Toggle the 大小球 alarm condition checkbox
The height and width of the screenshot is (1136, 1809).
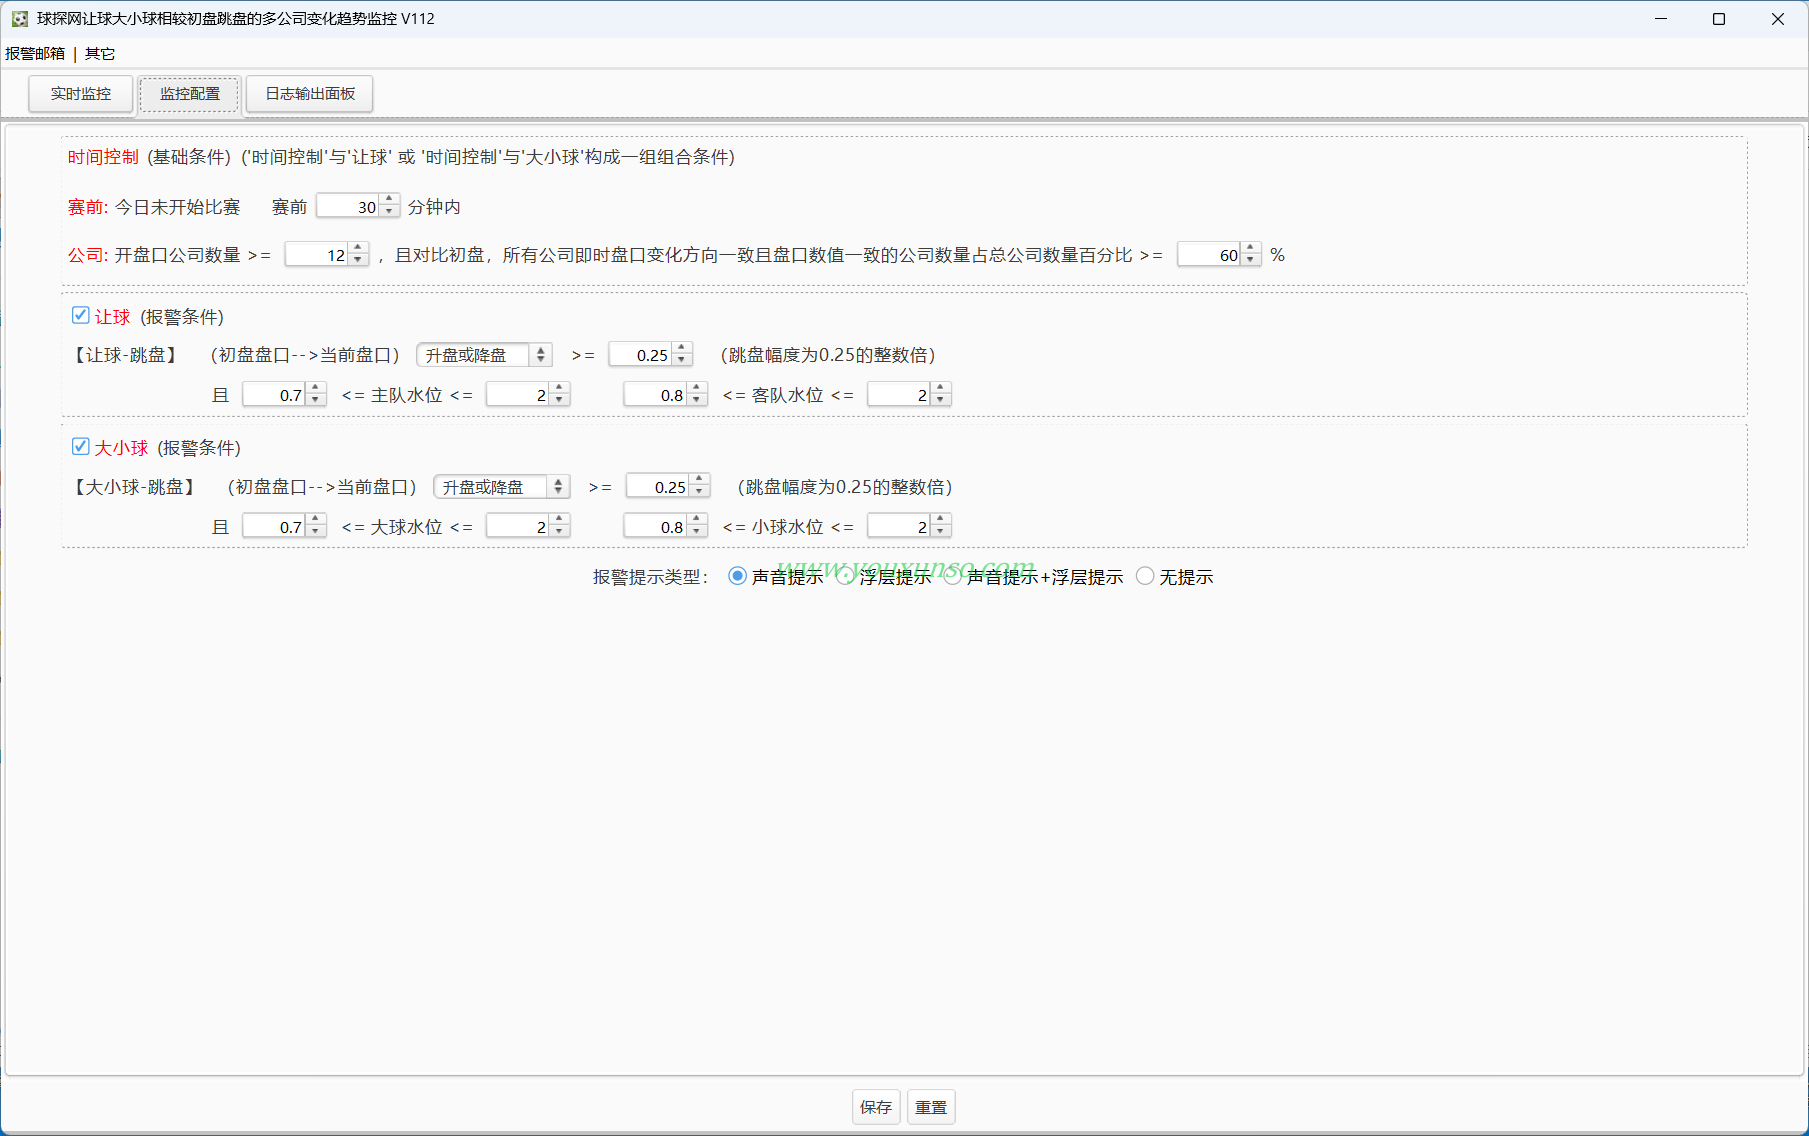81,447
